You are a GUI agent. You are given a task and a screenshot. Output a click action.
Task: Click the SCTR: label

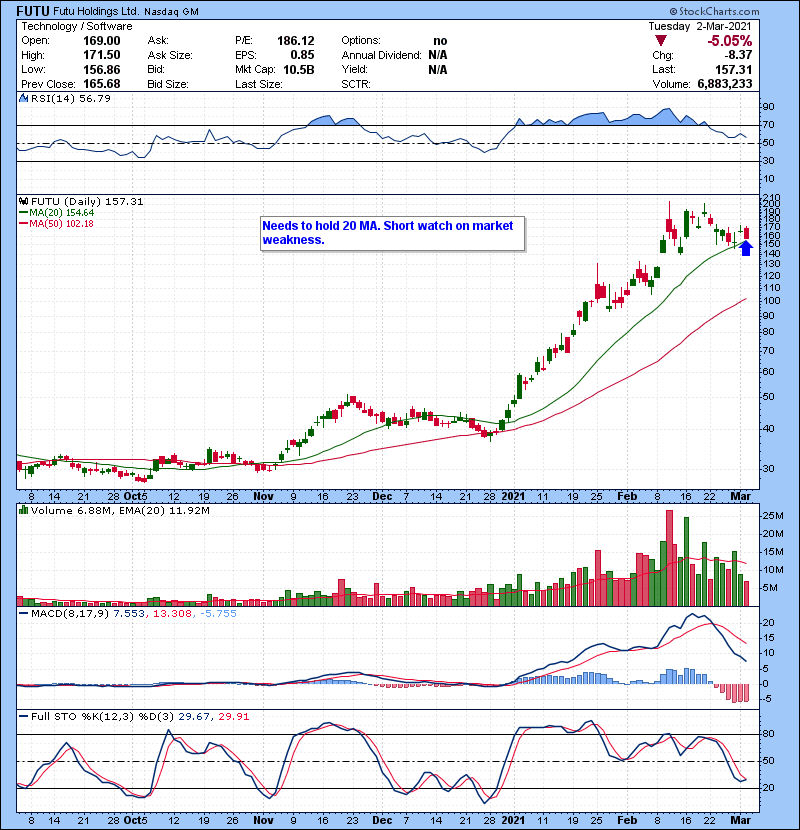pos(356,84)
